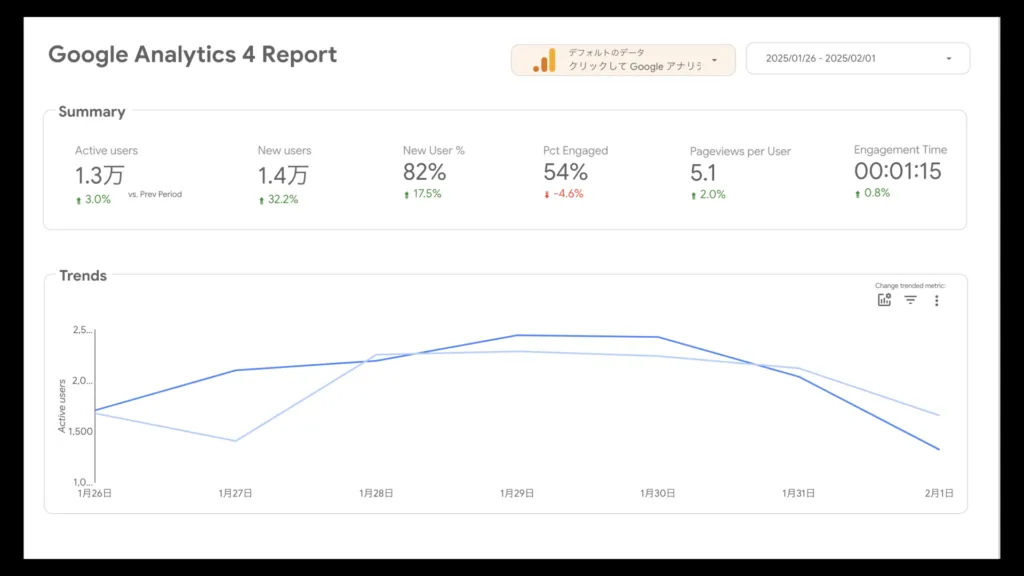
Task: Click the 0.8% change under Engagement Time
Action: (872, 193)
